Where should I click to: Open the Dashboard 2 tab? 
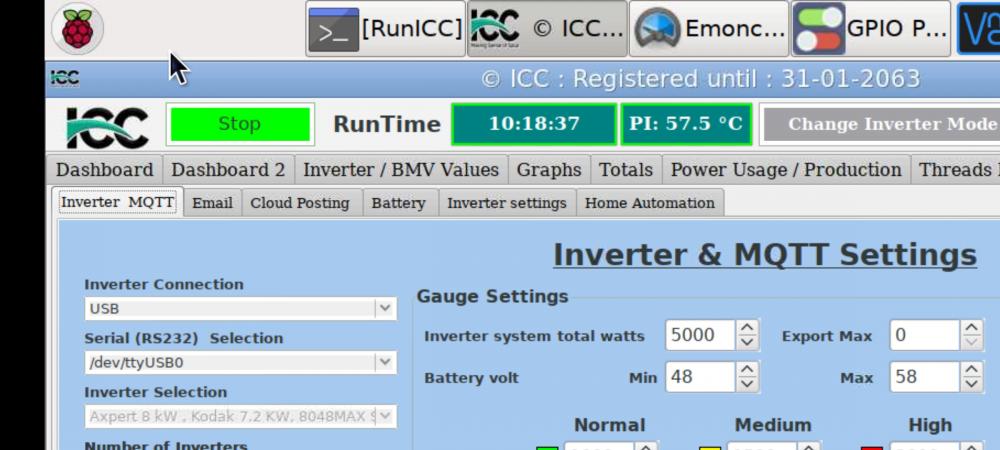(228, 170)
